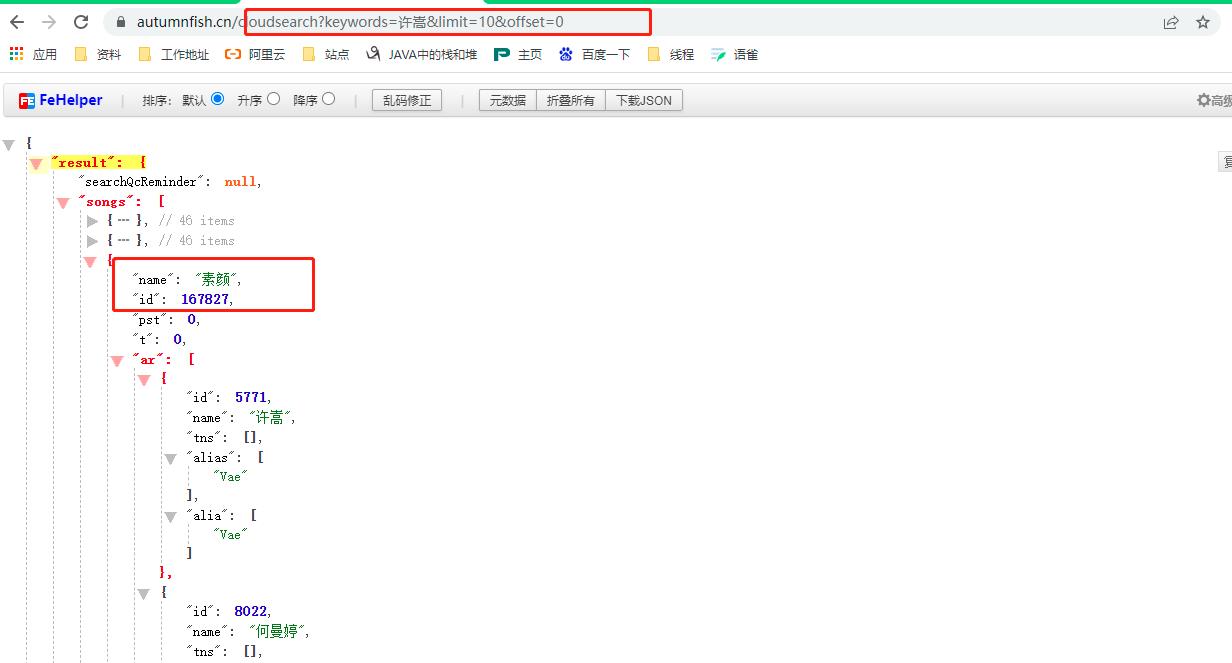1232x663 pixels.
Task: Click 乱码修正 button
Action: 407,100
